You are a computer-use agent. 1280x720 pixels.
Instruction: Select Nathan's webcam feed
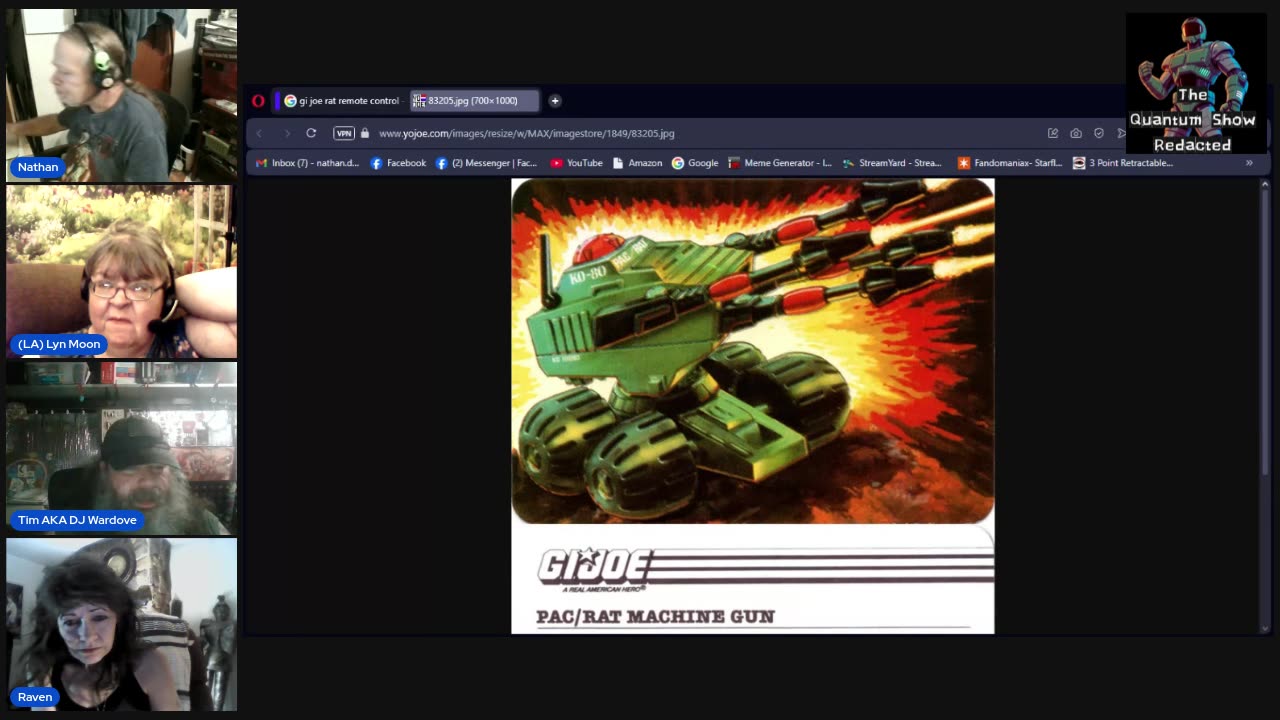pyautogui.click(x=122, y=96)
